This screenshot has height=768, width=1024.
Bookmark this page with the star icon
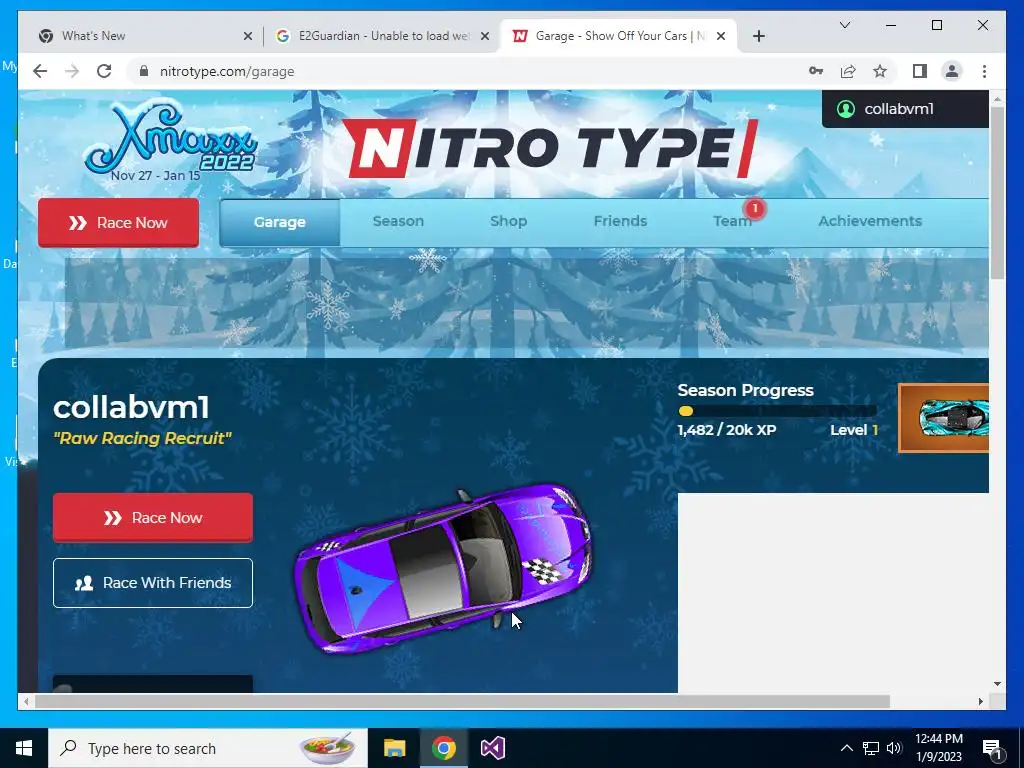pyautogui.click(x=880, y=71)
